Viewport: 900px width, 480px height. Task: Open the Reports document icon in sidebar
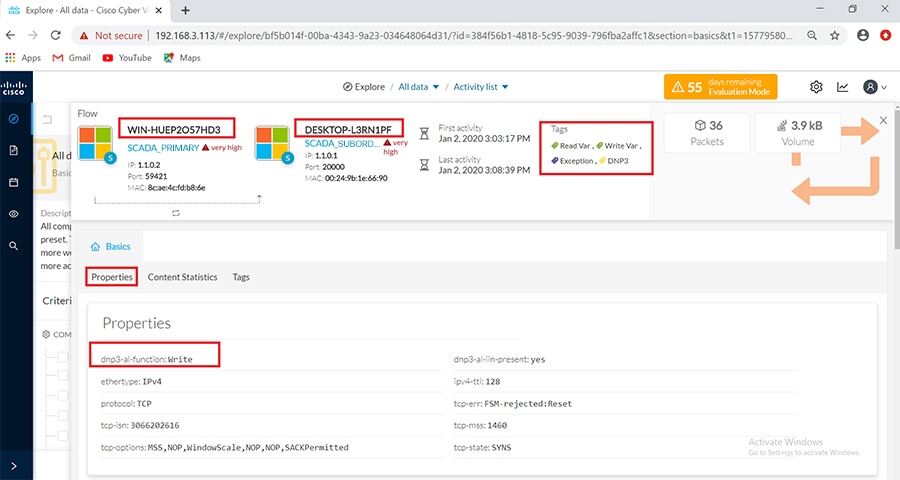pos(14,150)
